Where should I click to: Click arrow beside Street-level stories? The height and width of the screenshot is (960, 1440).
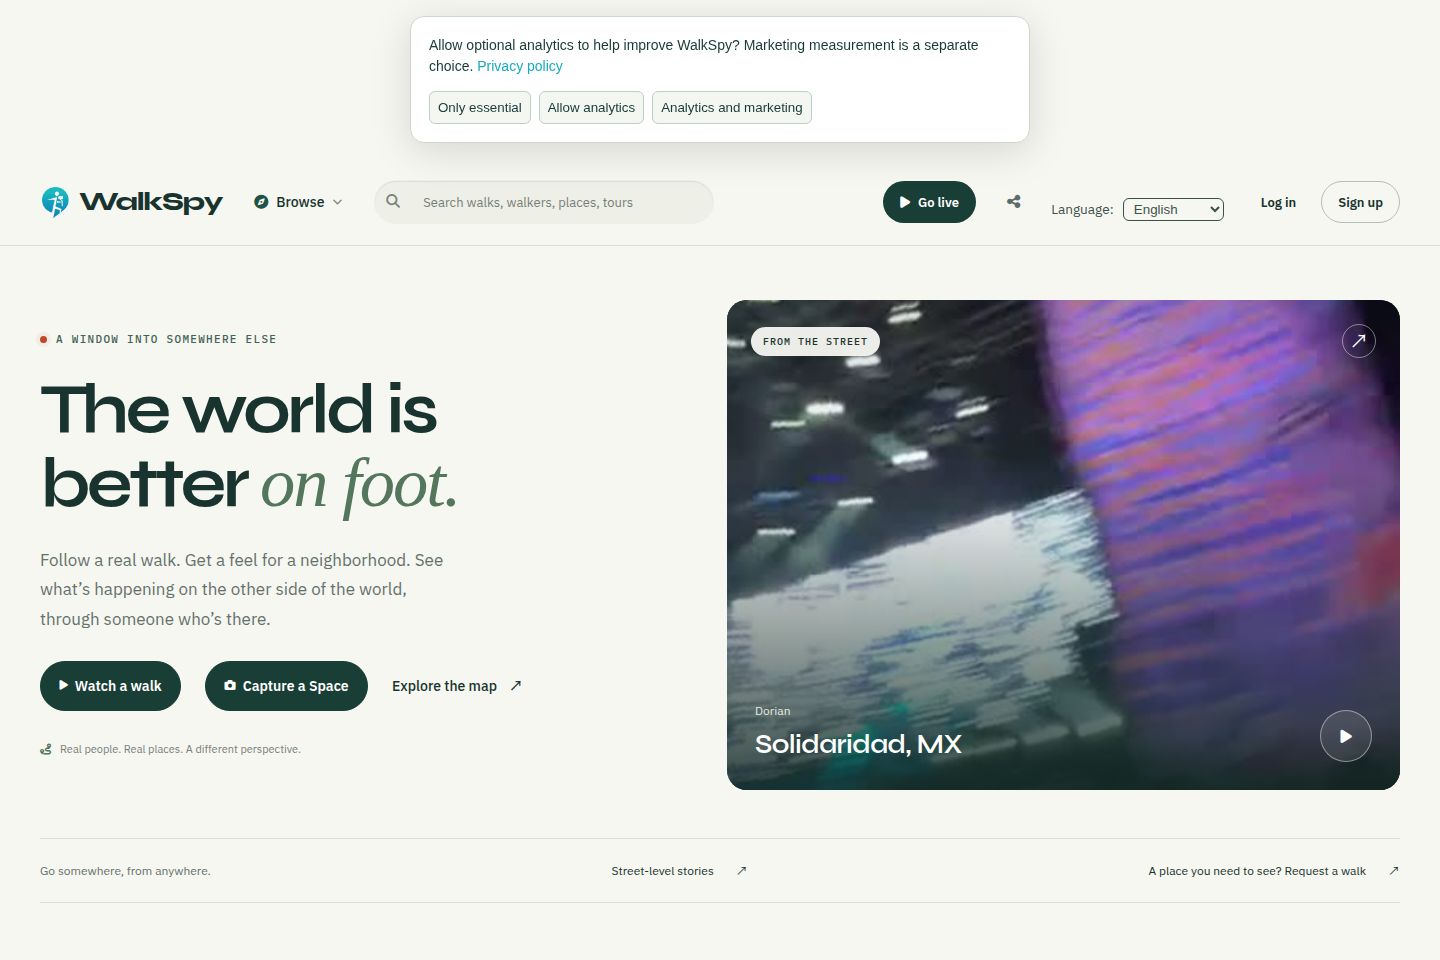click(x=742, y=871)
